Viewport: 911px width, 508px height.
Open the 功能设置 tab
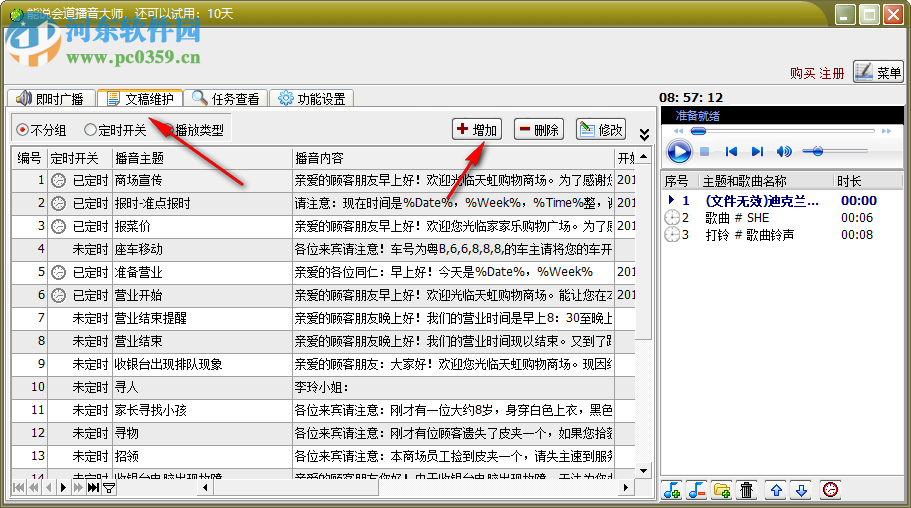[311, 99]
